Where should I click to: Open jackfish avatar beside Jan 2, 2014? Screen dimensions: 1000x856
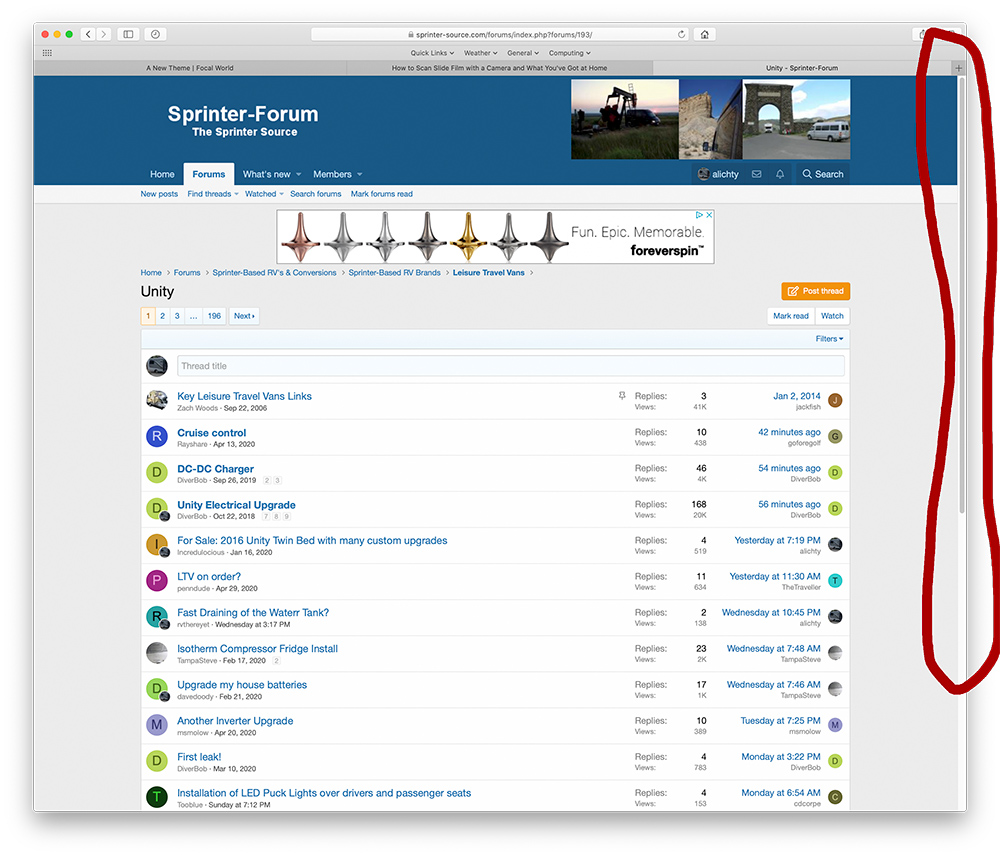coord(835,401)
